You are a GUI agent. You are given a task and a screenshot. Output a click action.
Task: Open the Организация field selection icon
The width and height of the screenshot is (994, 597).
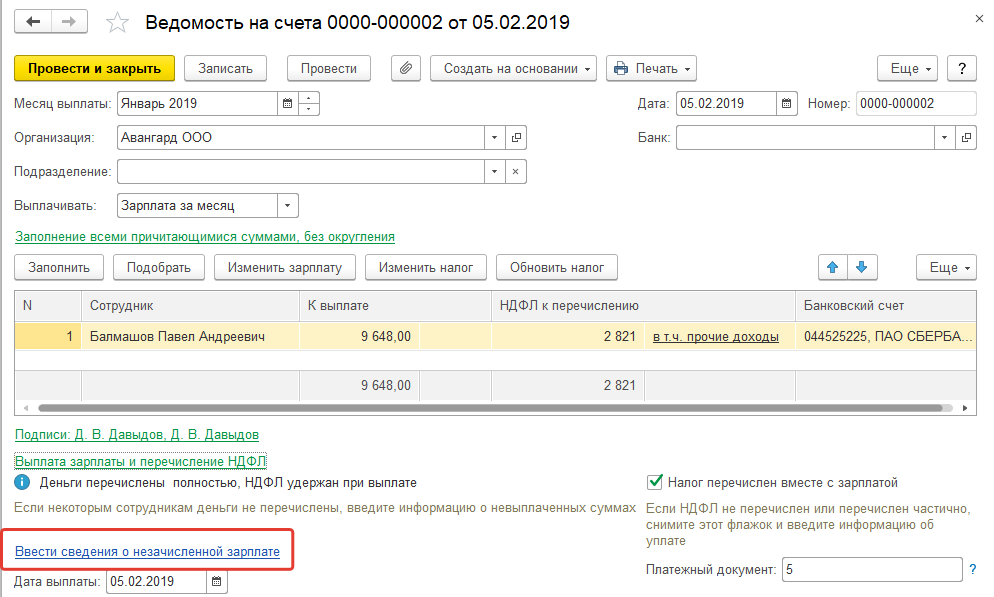click(516, 138)
